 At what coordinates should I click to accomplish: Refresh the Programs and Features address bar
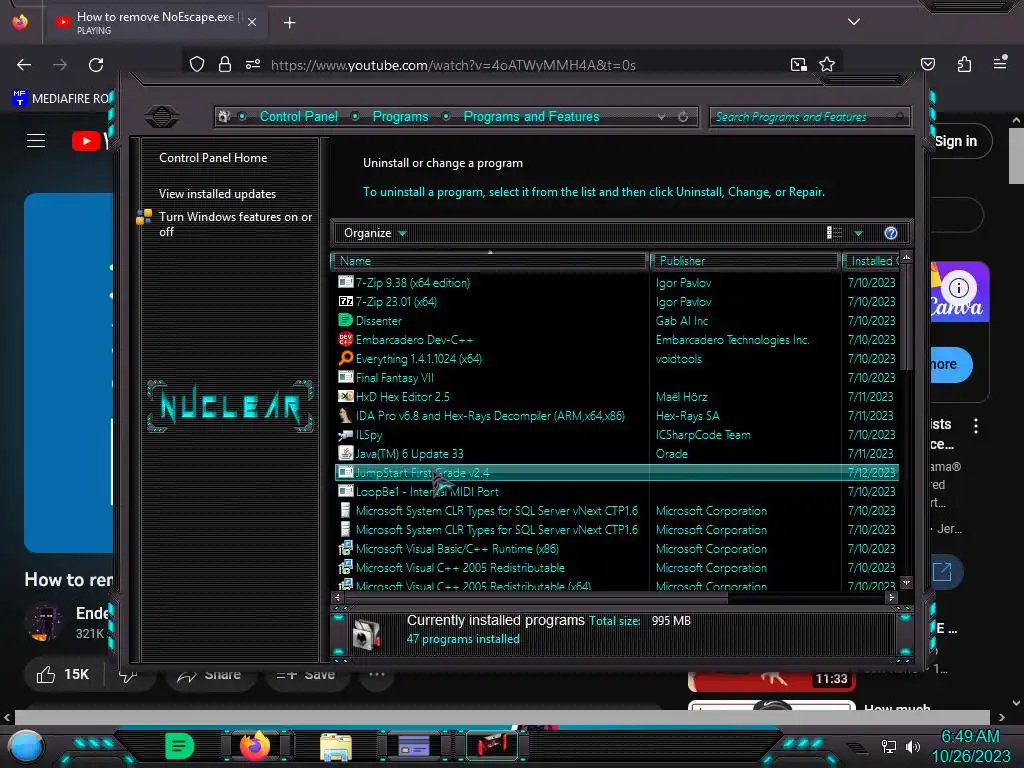[683, 117]
